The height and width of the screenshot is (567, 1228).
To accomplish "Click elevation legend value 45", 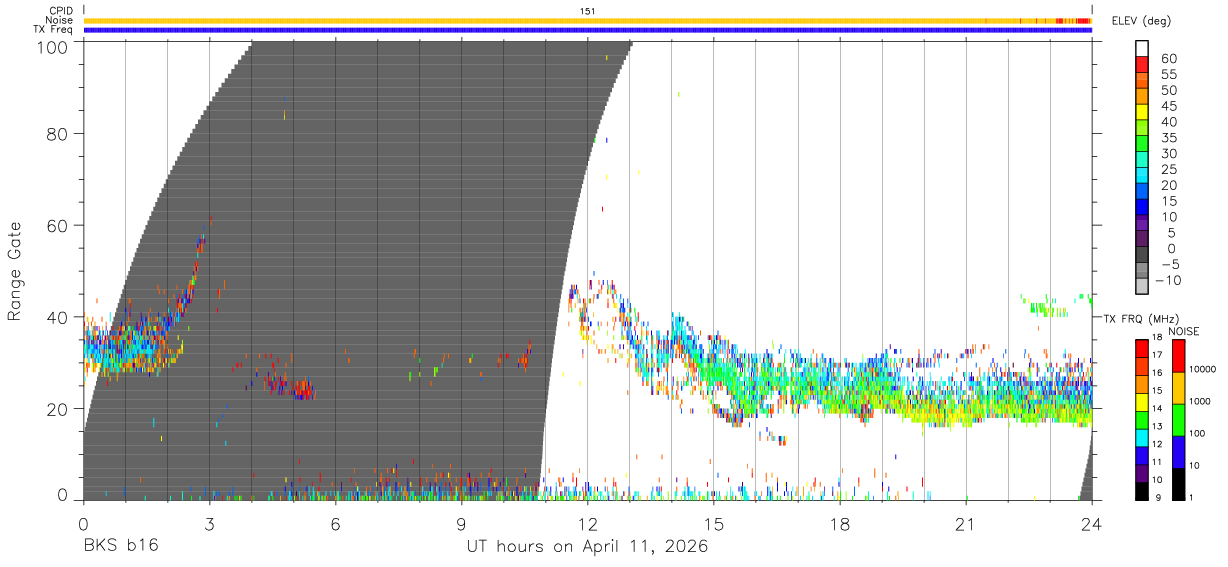I will coord(1169,106).
